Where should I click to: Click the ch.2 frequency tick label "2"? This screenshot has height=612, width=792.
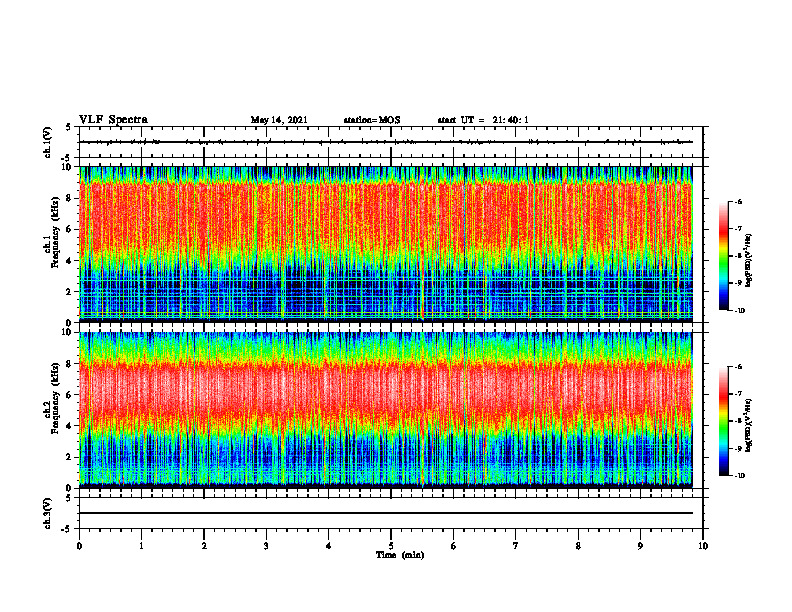point(69,457)
